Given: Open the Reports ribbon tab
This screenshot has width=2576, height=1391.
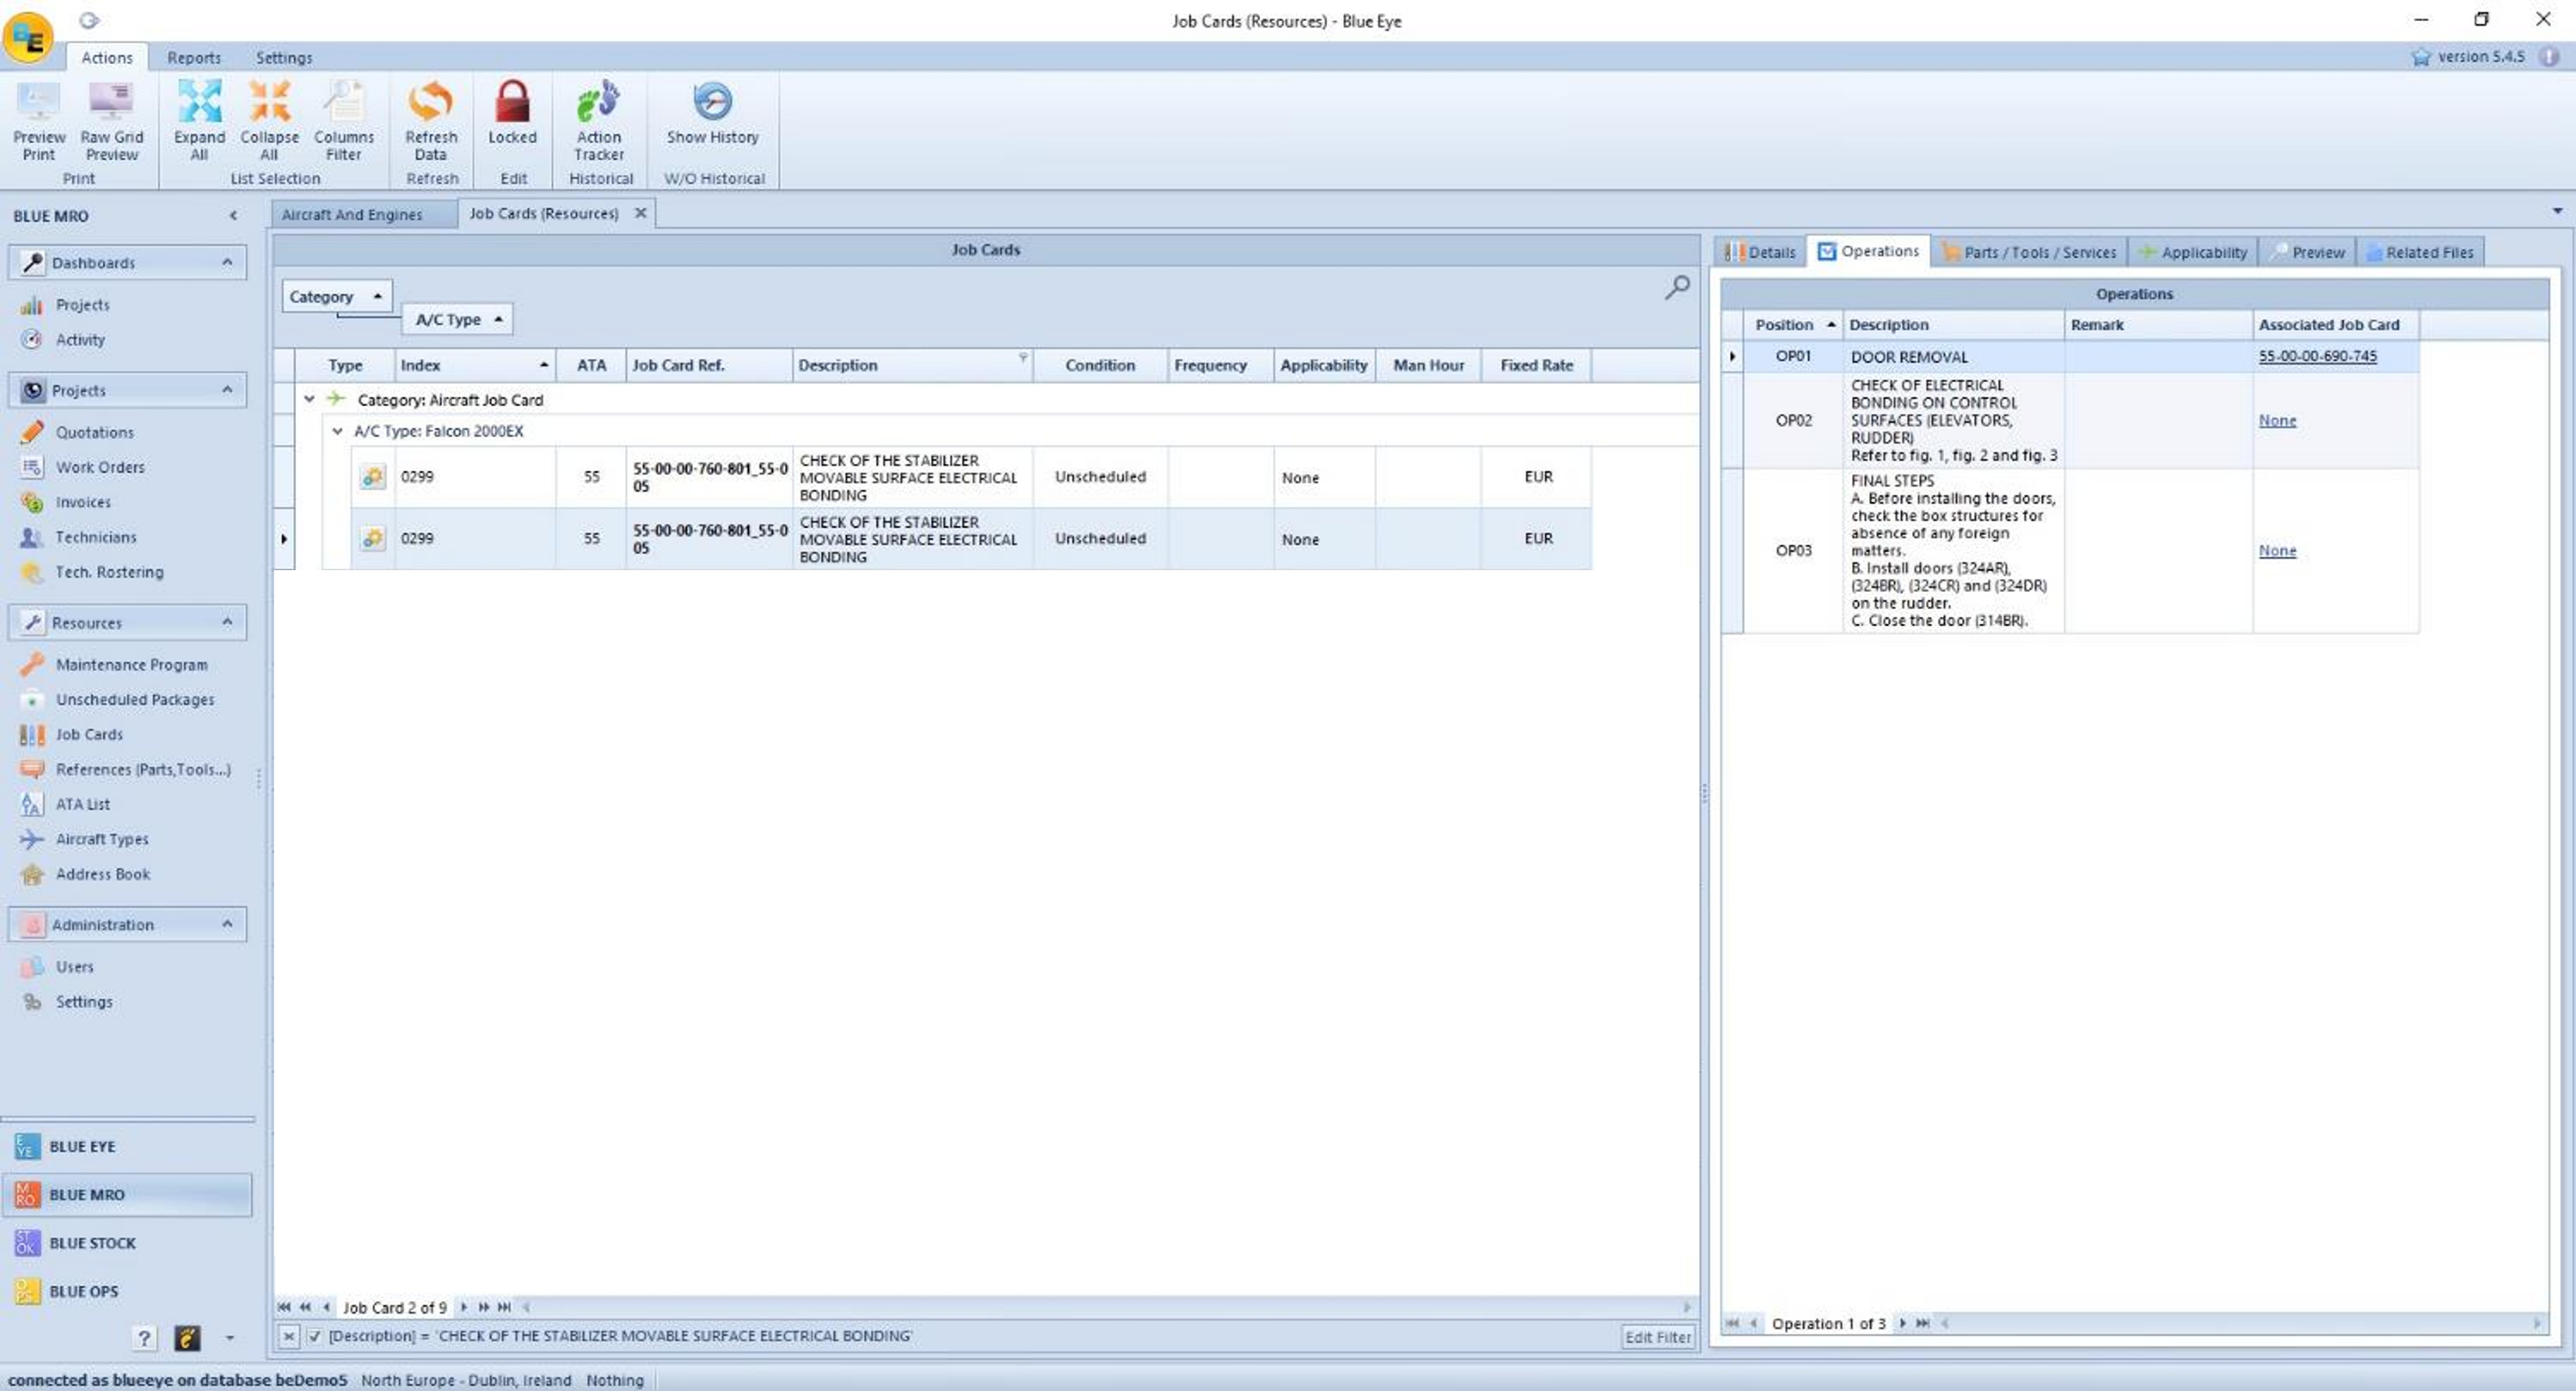Looking at the screenshot, I should tap(194, 58).
